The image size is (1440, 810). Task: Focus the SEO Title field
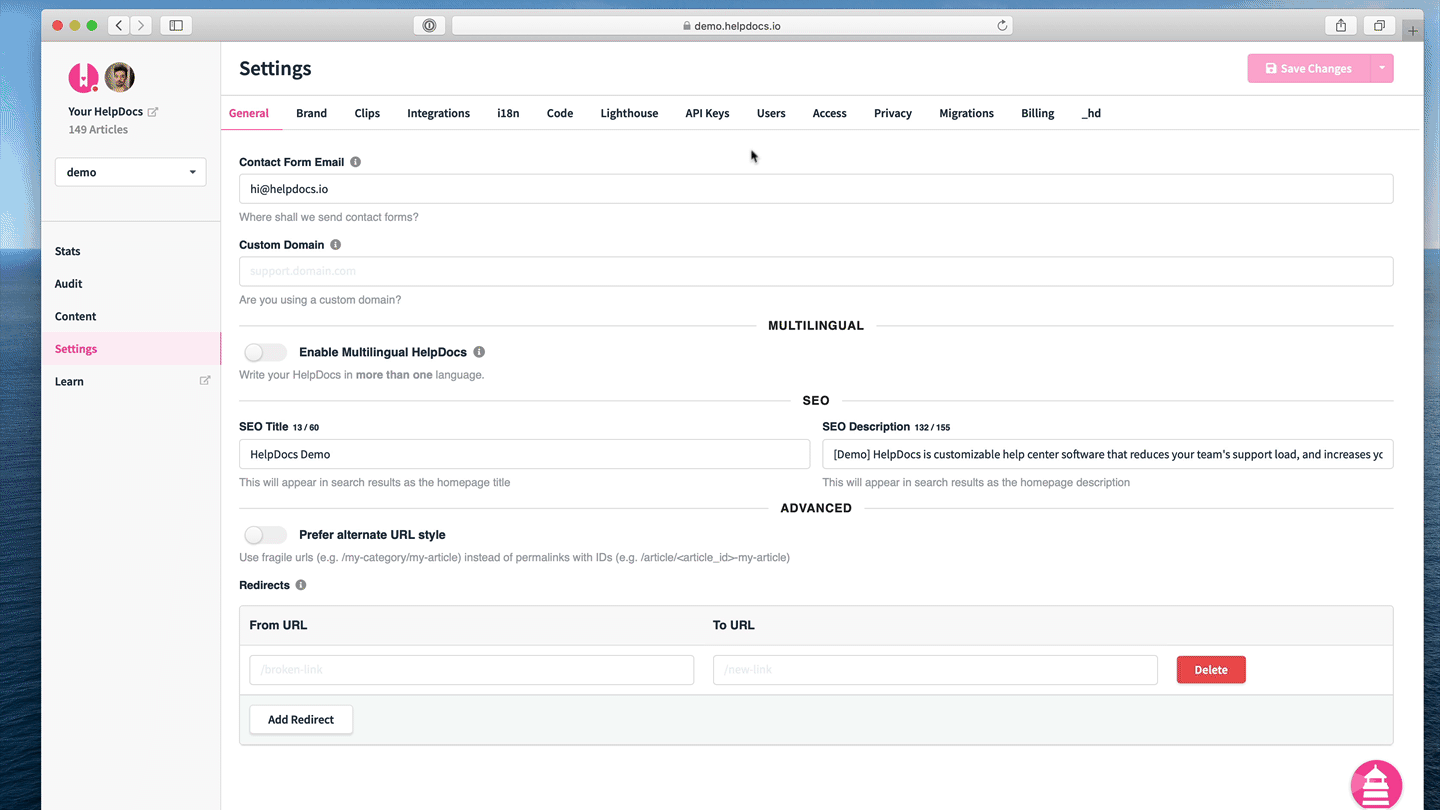click(524, 454)
